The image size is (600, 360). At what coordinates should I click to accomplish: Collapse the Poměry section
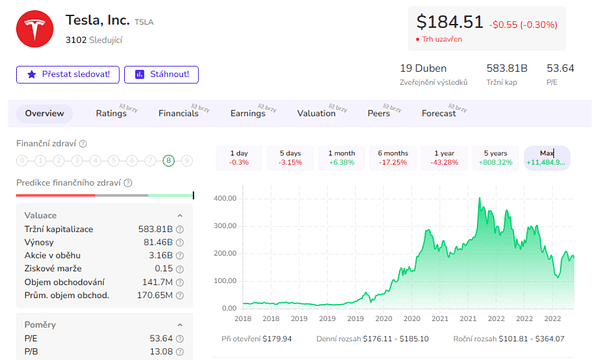pos(180,325)
